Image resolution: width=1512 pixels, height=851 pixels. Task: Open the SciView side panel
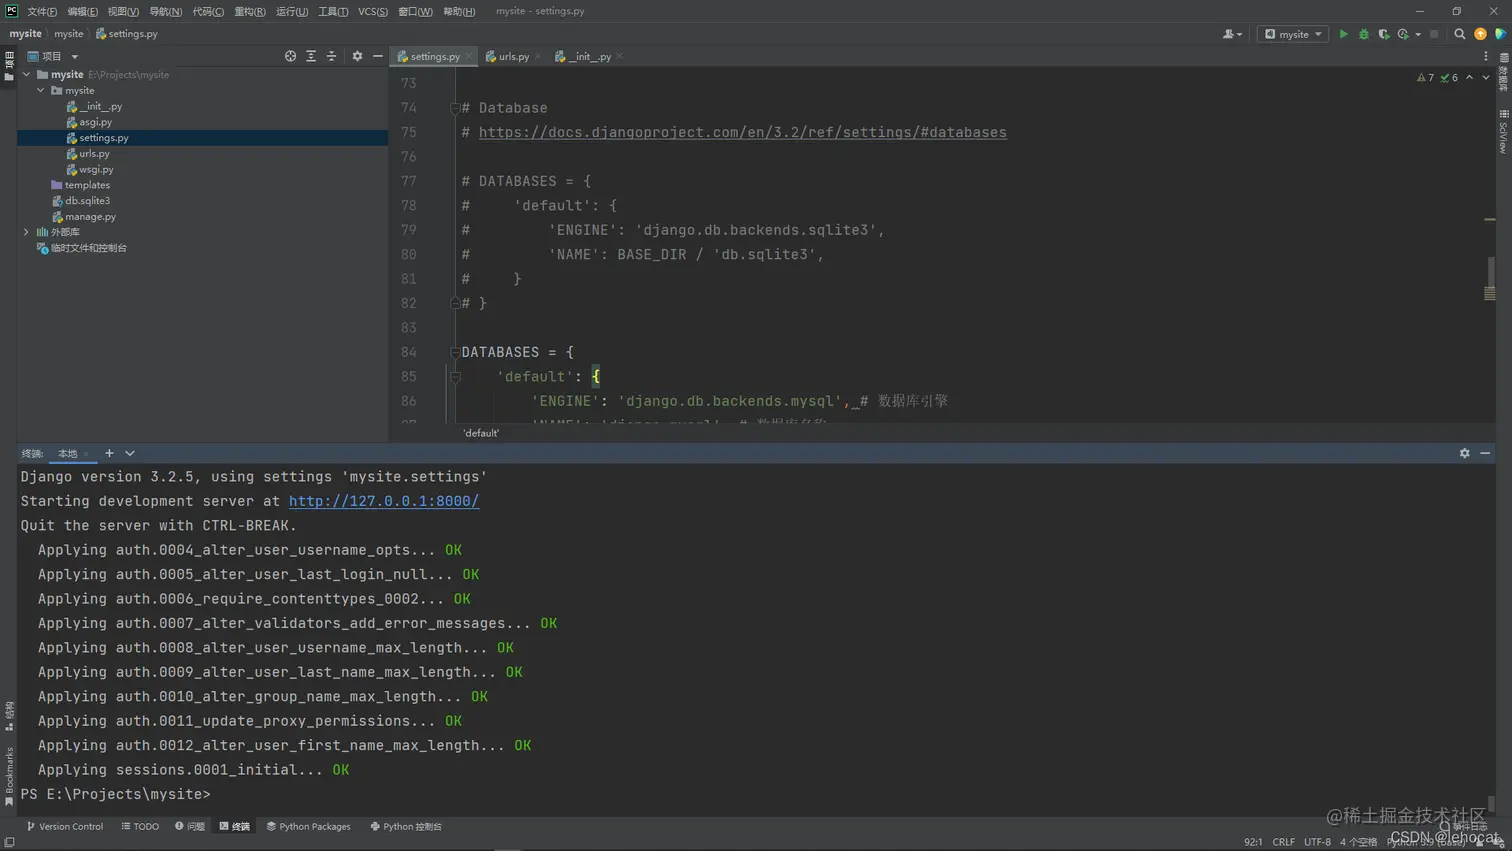[1503, 131]
